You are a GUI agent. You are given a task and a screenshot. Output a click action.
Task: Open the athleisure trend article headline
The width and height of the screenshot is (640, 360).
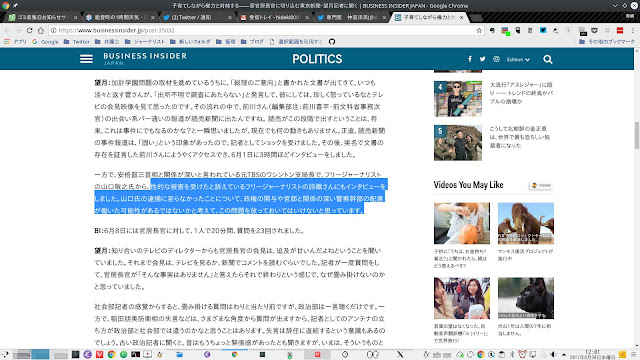[521, 93]
